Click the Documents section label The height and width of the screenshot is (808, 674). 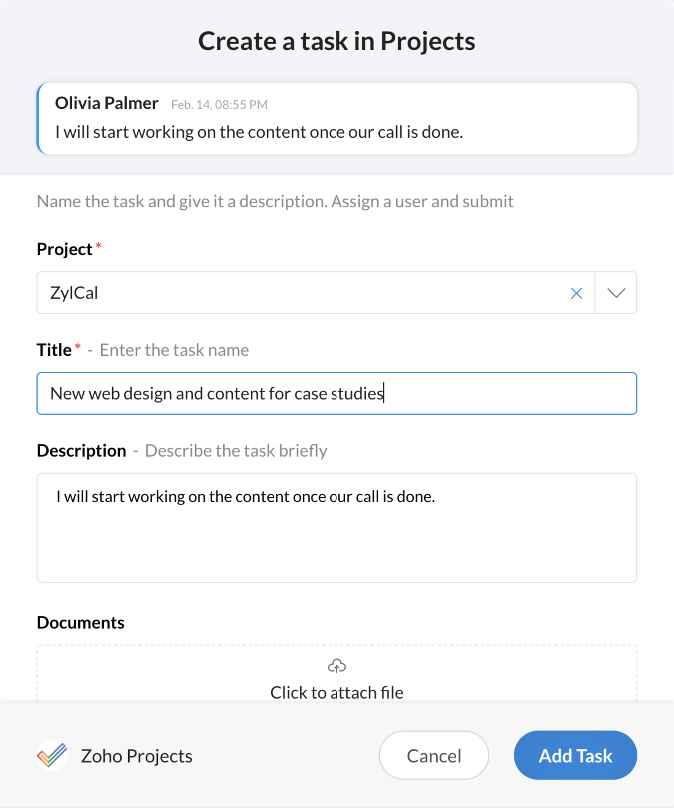[x=80, y=623]
